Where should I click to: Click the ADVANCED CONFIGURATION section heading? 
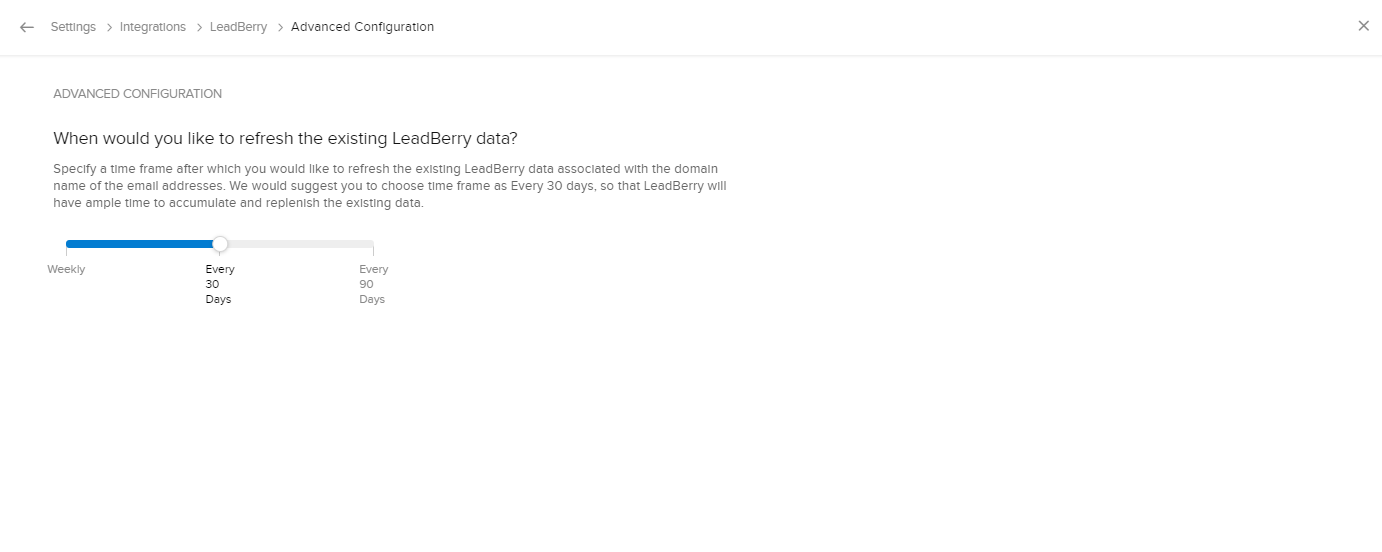tap(137, 94)
